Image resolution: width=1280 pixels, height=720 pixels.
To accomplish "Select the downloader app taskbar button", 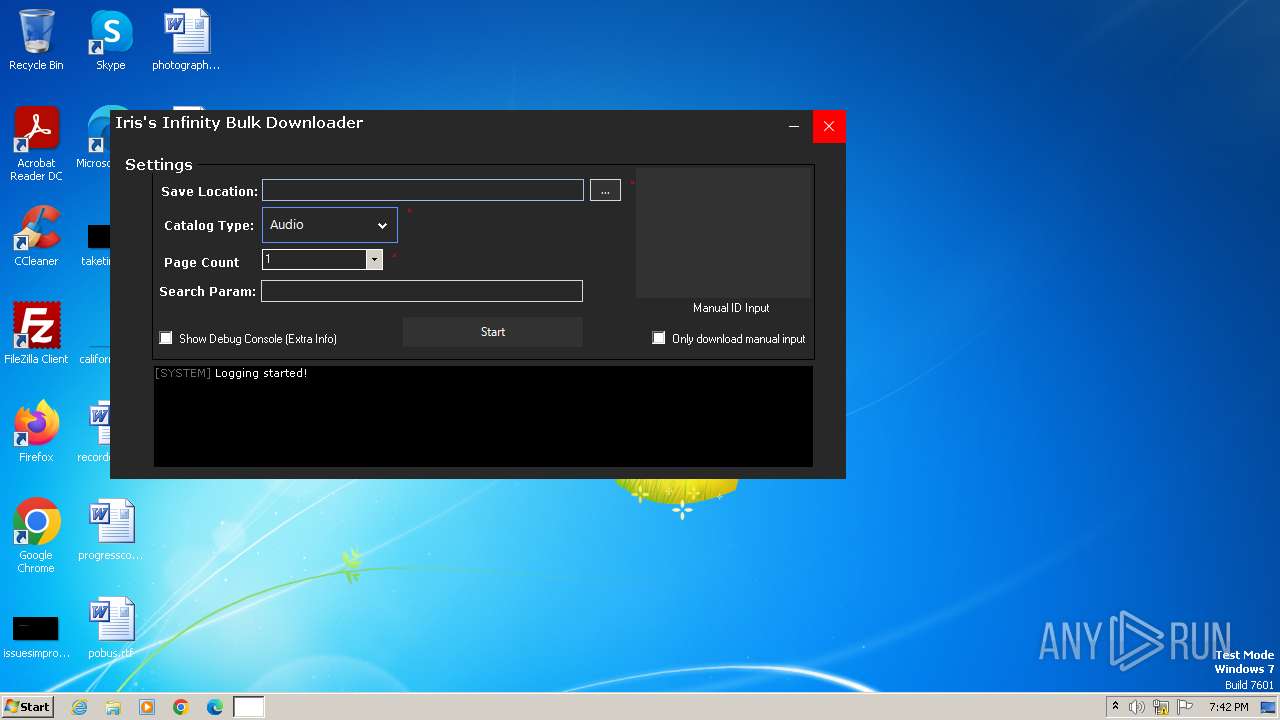I will click(249, 707).
